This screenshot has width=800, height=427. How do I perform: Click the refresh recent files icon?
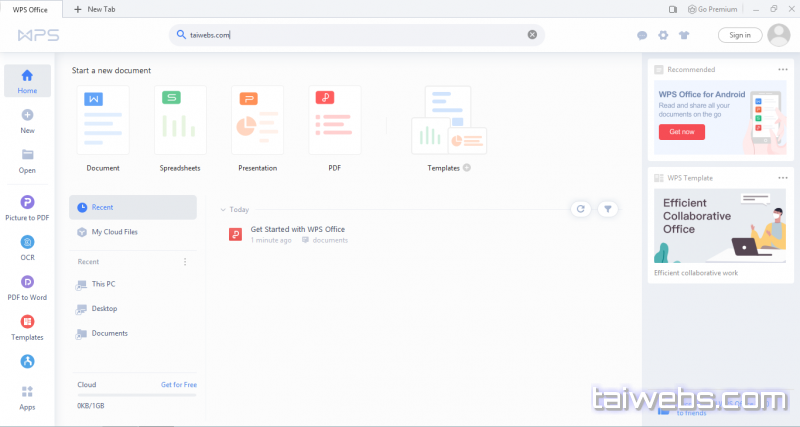click(x=579, y=209)
